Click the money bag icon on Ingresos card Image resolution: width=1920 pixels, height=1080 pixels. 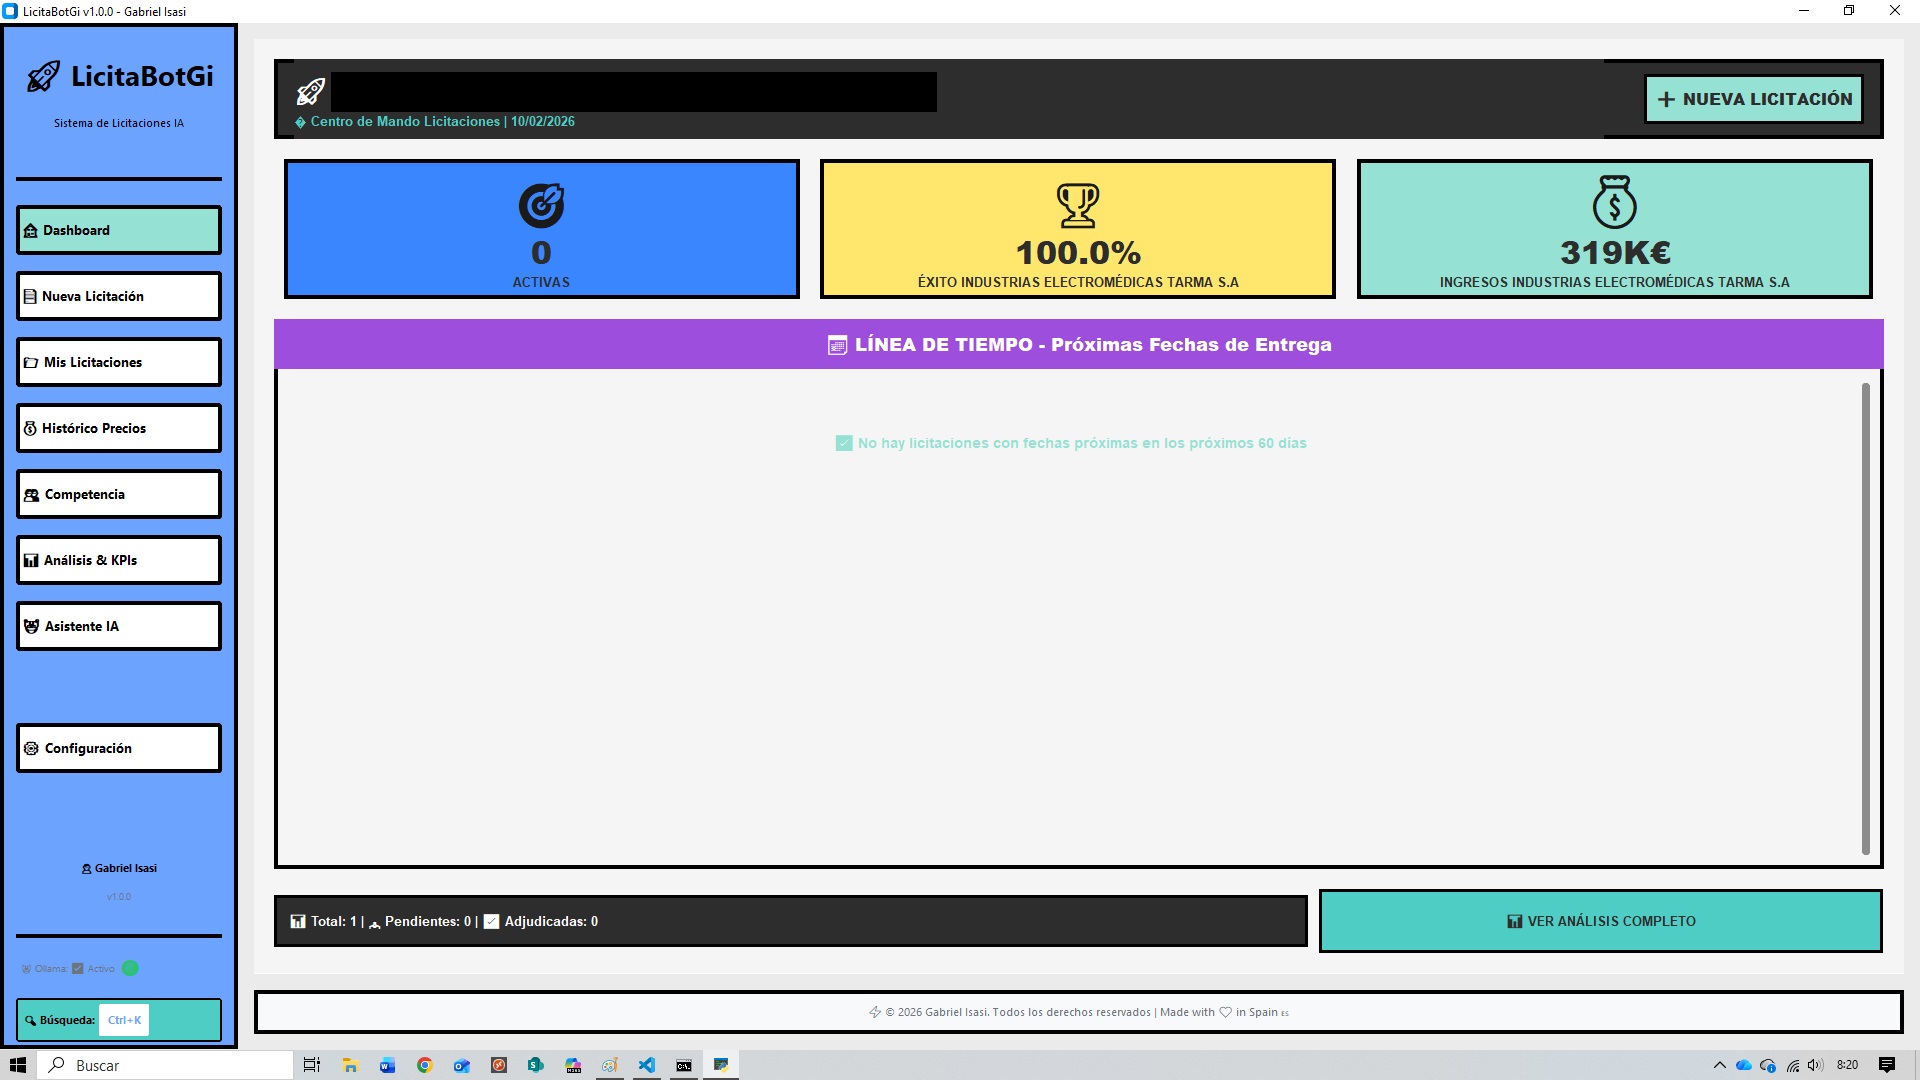(1614, 203)
